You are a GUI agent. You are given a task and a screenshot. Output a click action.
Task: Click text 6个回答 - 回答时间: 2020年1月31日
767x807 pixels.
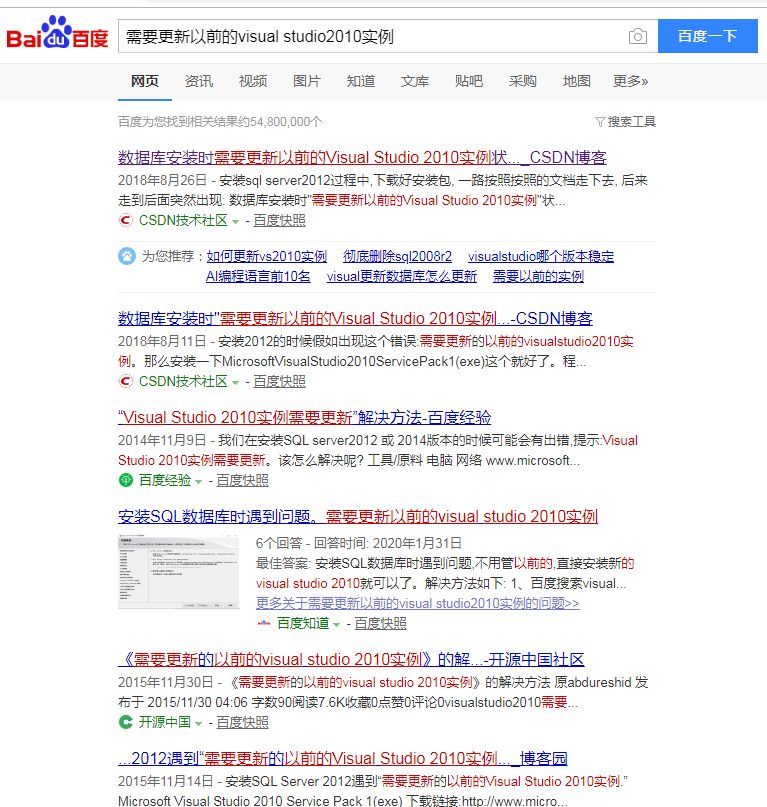359,543
